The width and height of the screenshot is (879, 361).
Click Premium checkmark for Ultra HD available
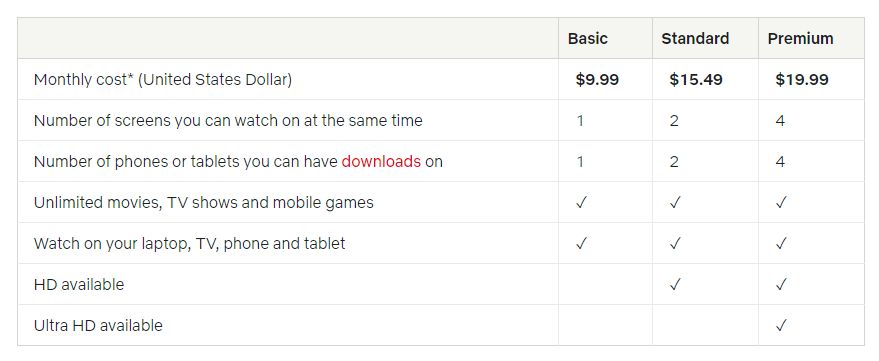pyautogui.click(x=781, y=325)
